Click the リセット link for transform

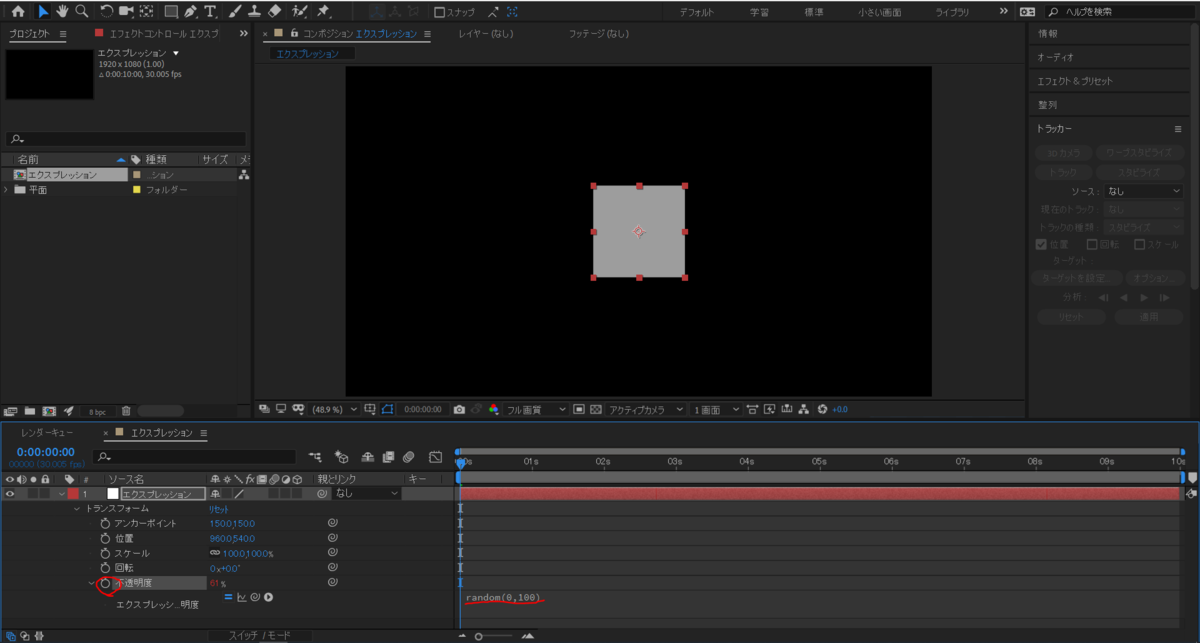(x=219, y=508)
